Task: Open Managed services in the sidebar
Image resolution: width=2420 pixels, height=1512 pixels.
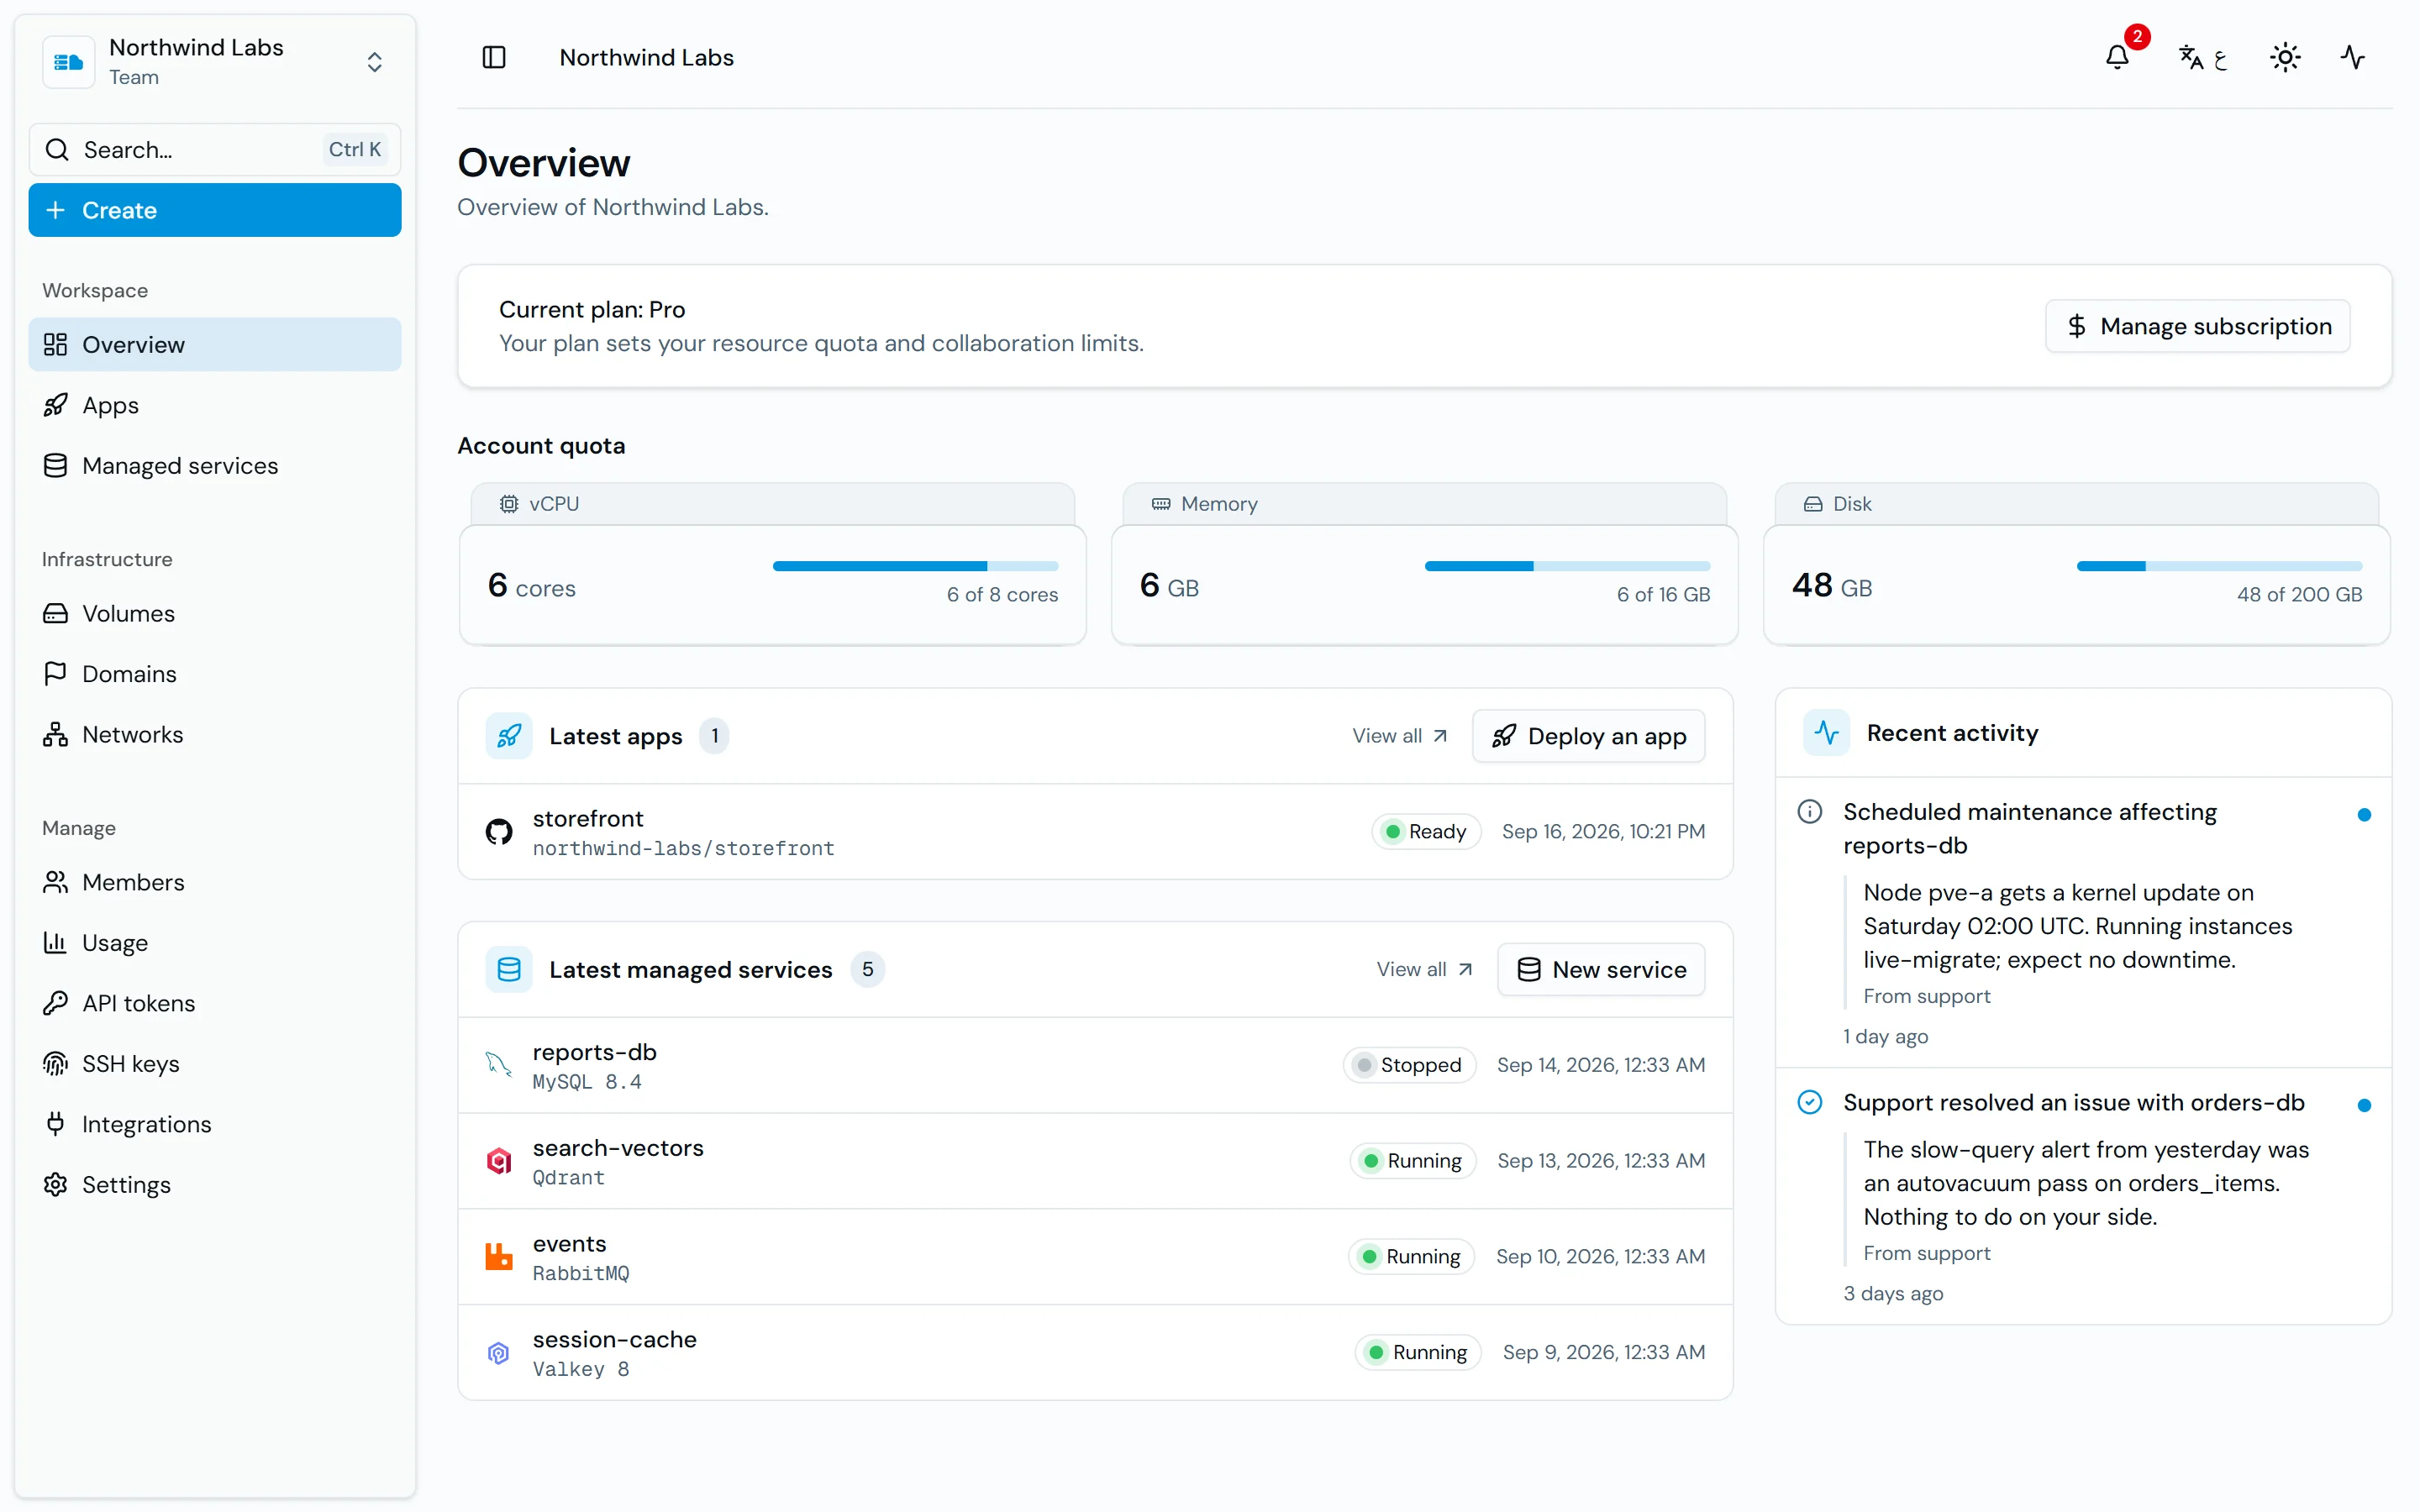Action: (x=215, y=465)
